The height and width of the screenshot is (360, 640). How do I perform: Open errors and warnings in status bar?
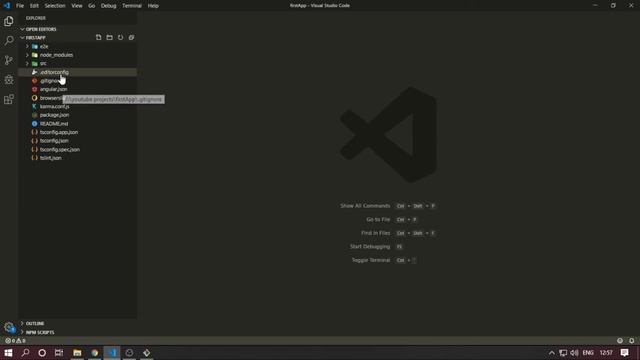tap(15, 340)
